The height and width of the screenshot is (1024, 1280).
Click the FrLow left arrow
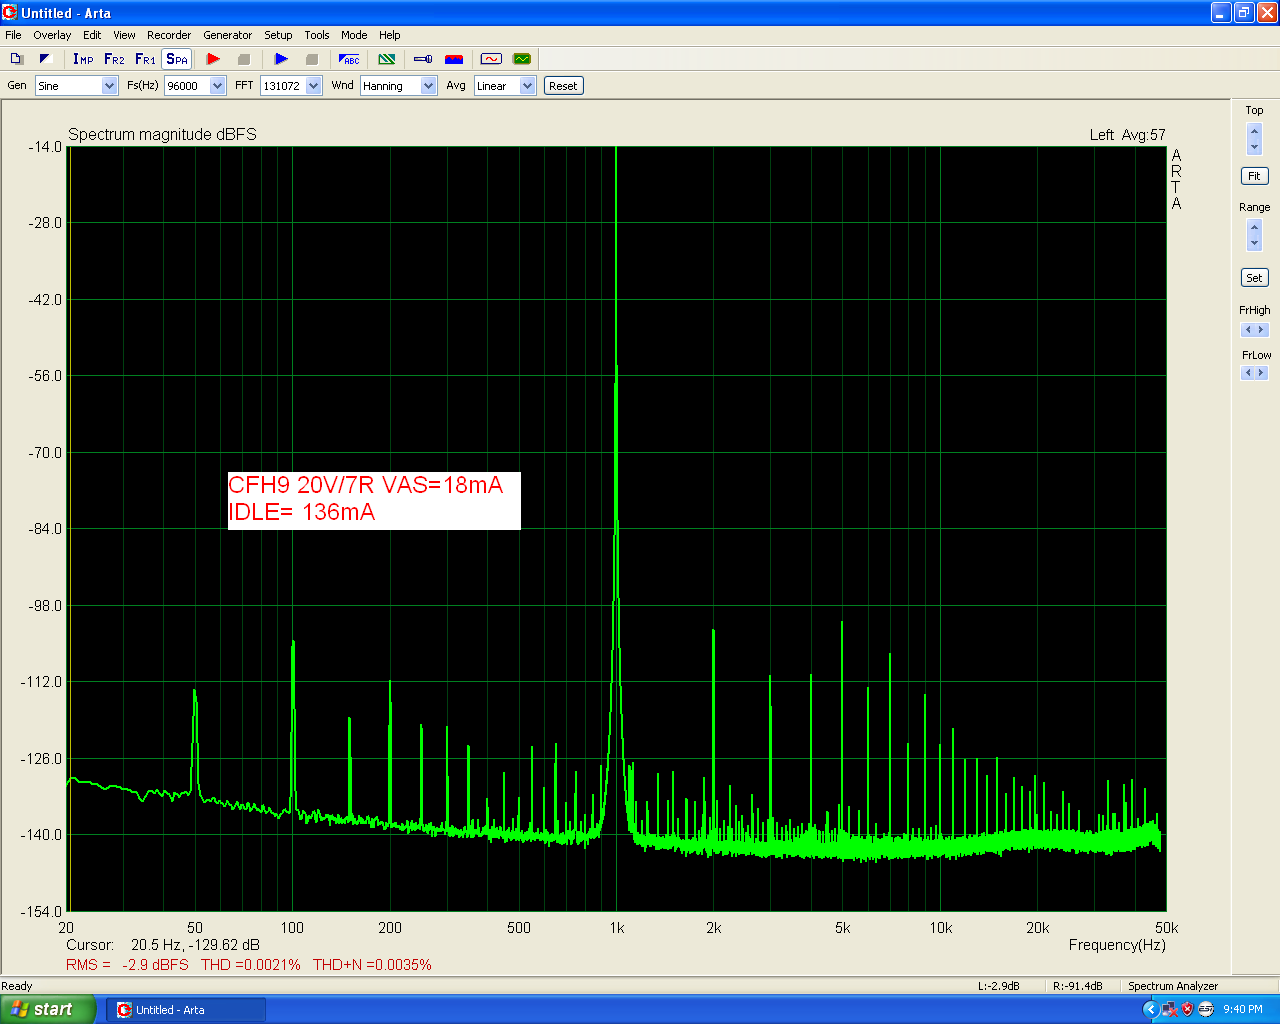(1247, 373)
